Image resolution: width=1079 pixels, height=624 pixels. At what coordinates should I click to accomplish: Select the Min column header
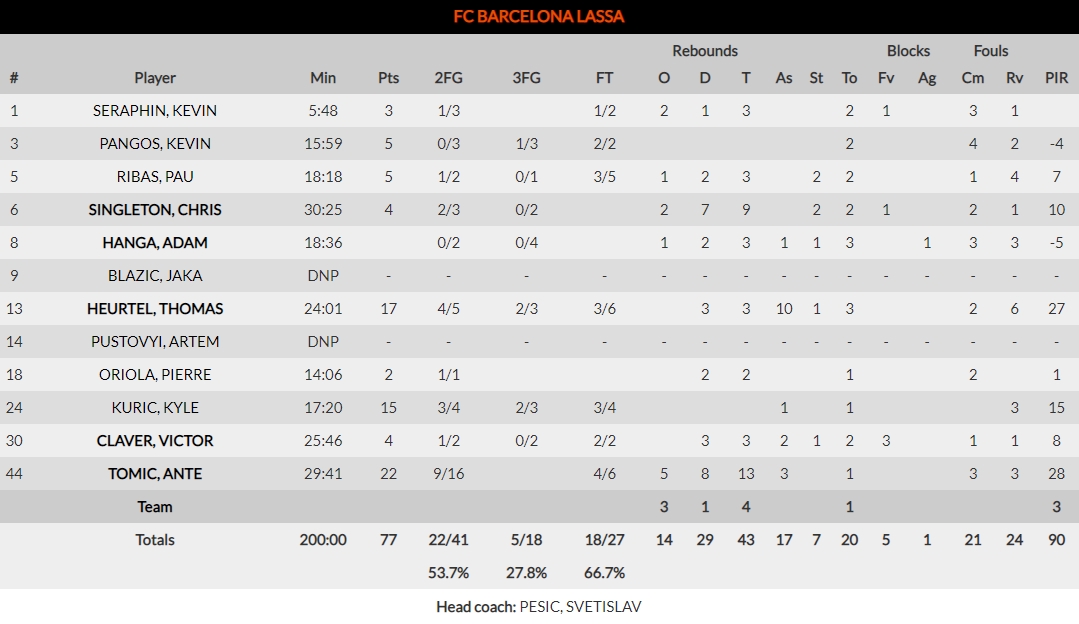click(x=323, y=78)
